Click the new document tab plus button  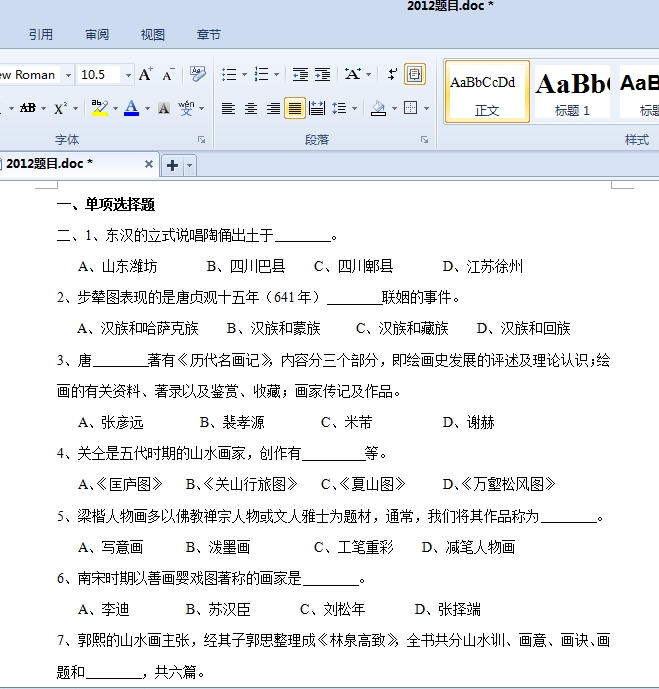click(172, 165)
